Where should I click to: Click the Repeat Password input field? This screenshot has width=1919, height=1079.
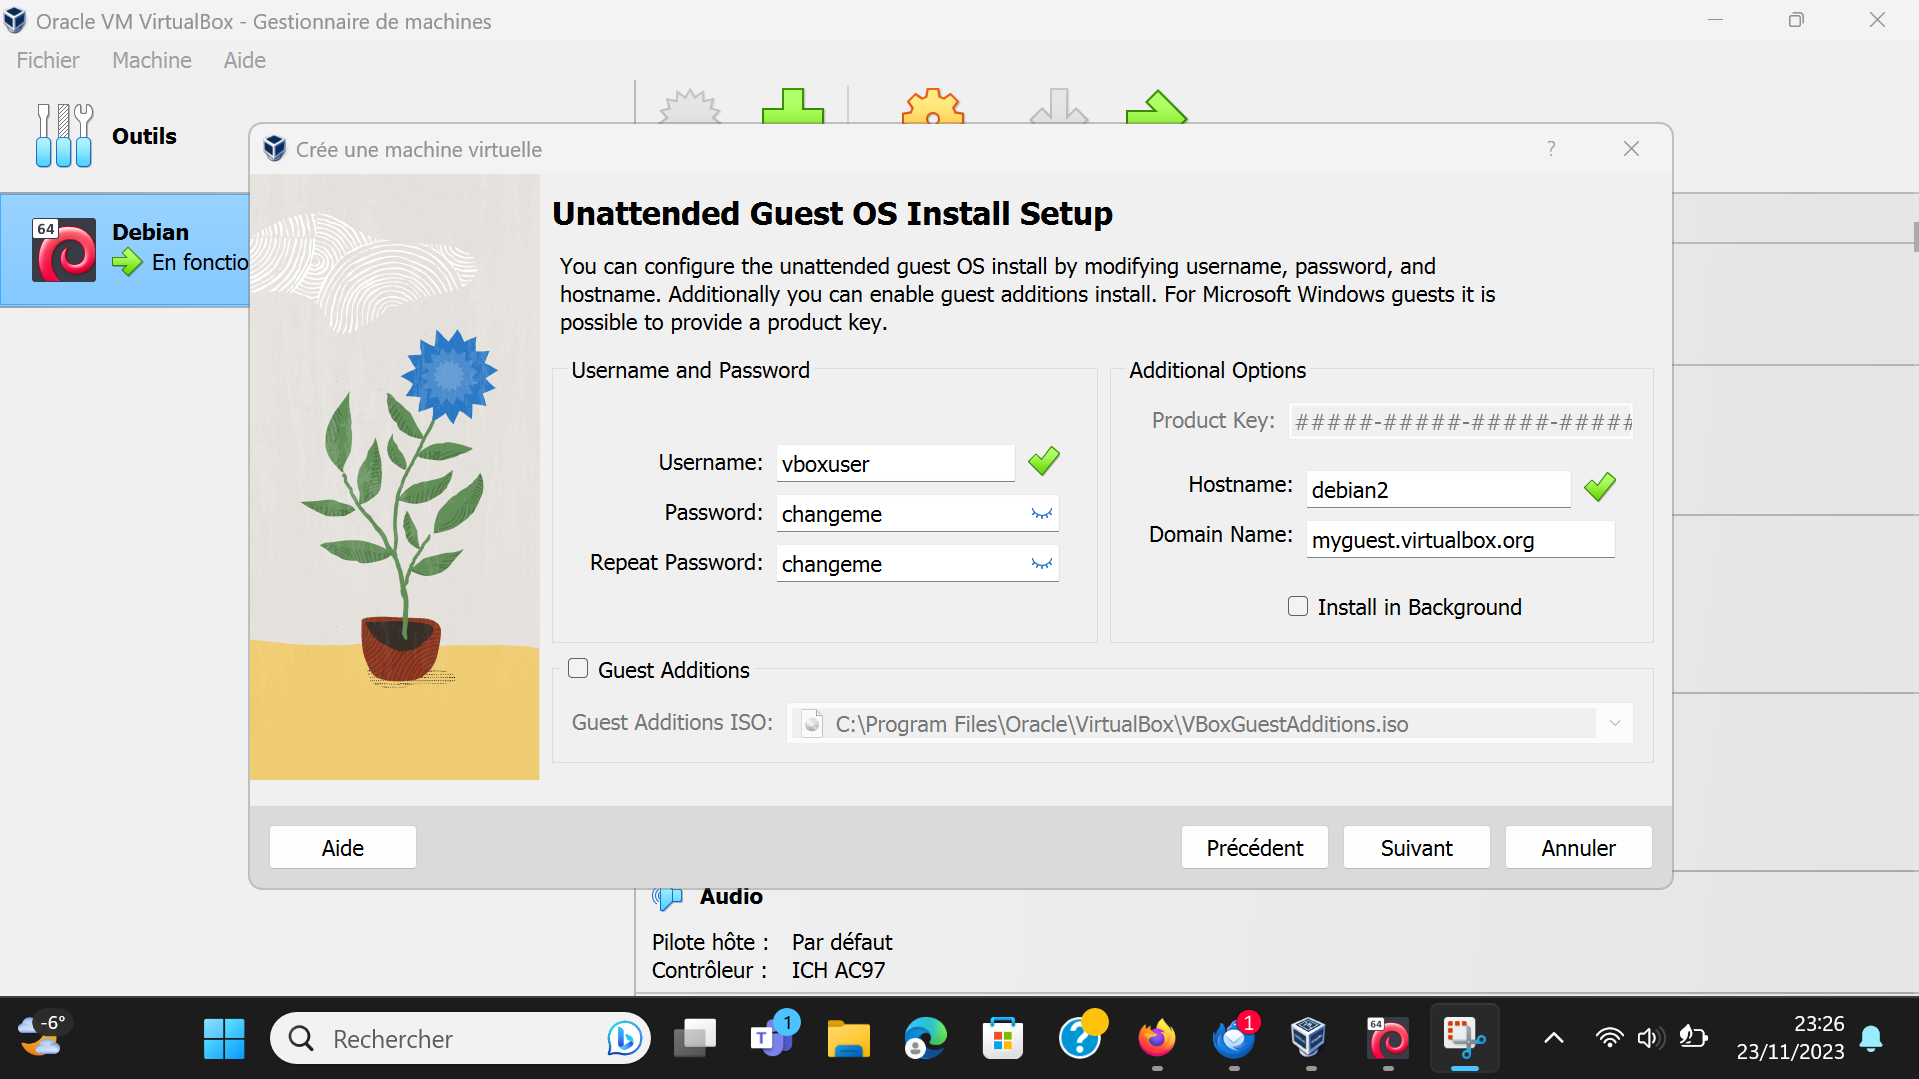(x=917, y=563)
